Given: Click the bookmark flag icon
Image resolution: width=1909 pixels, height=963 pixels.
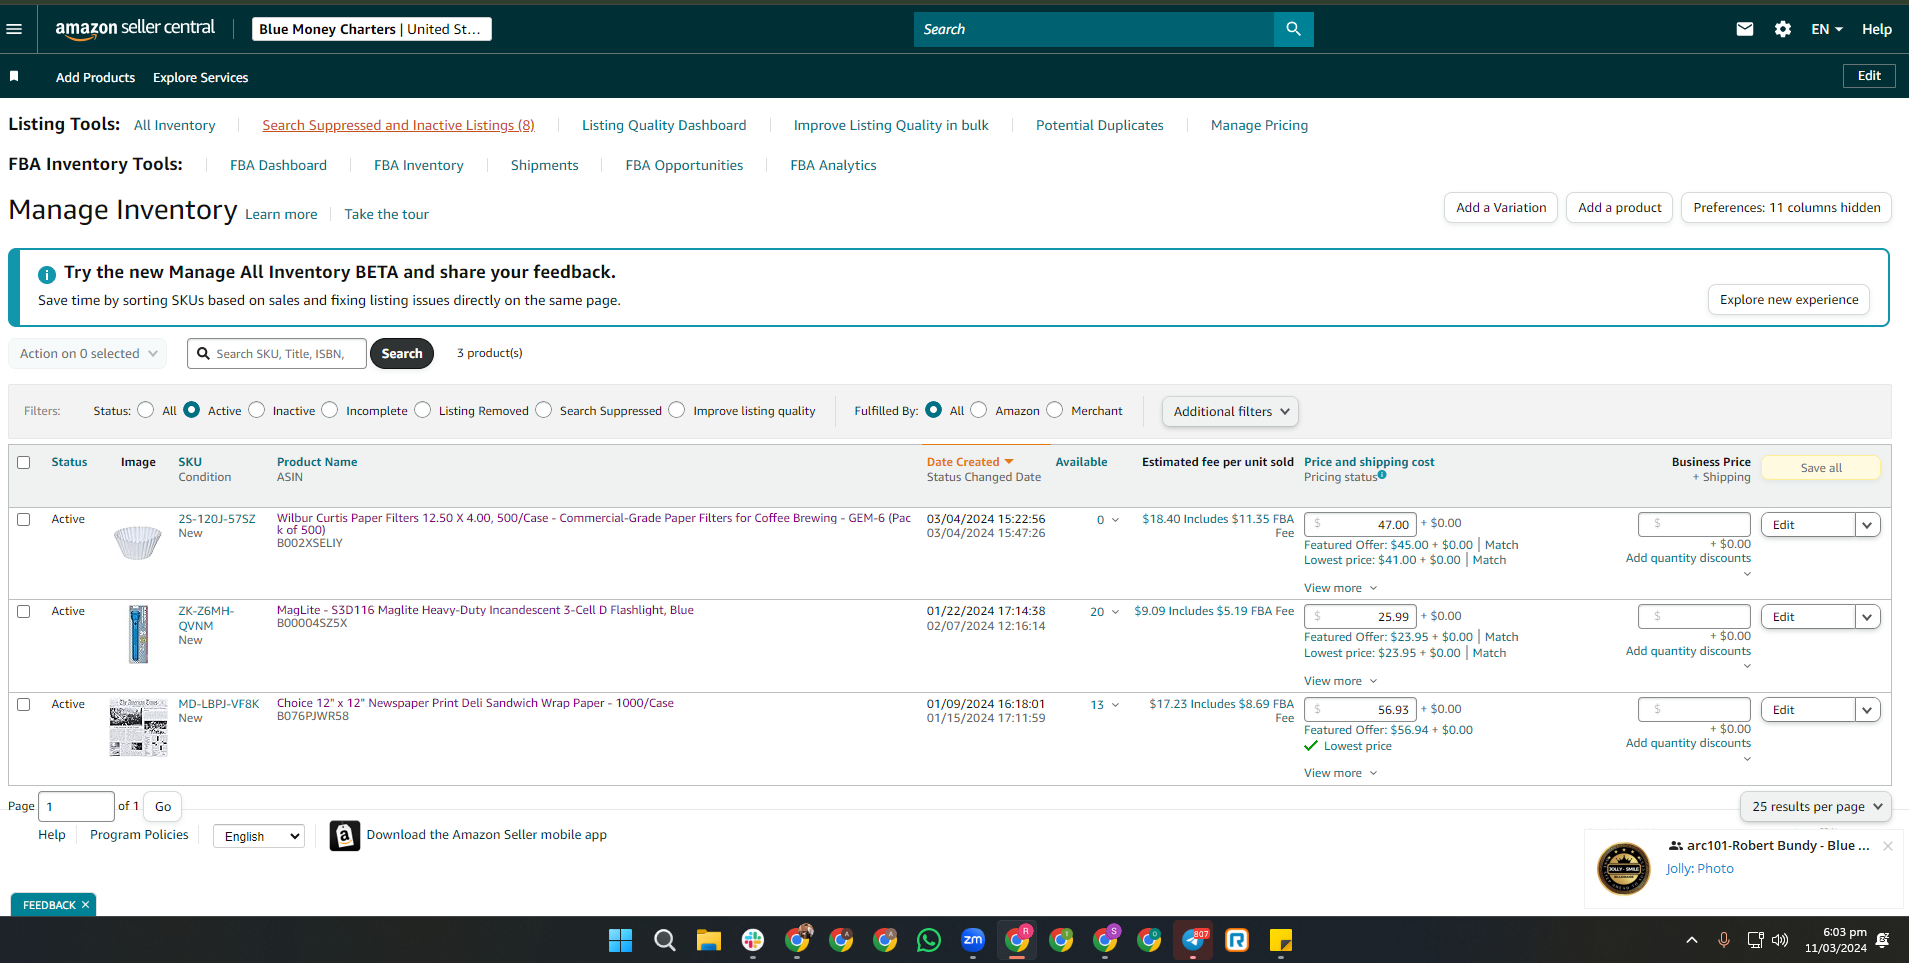Looking at the screenshot, I should 14,76.
